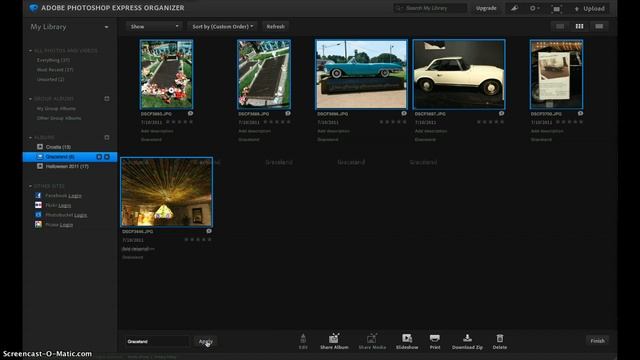The image size is (640, 360).
Task: Select My Group Albums
Action: pyautogui.click(x=56, y=109)
